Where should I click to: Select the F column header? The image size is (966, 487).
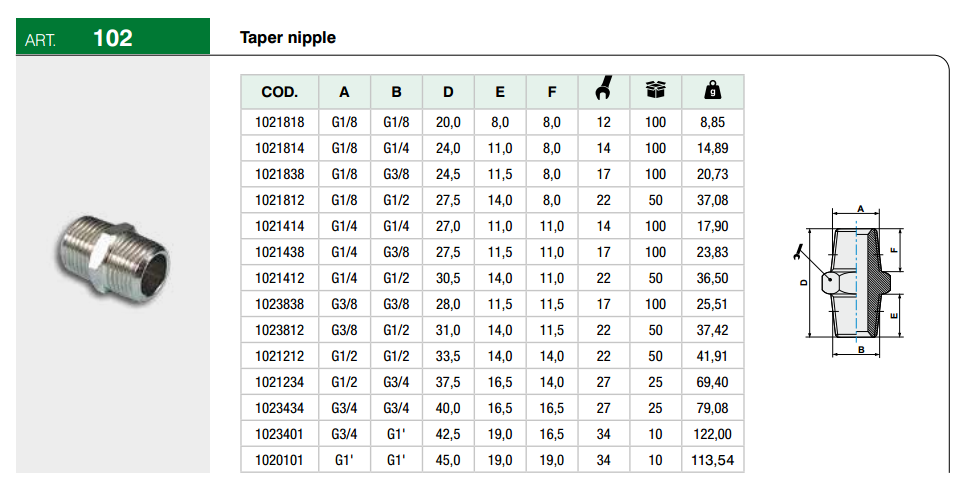[x=552, y=92]
